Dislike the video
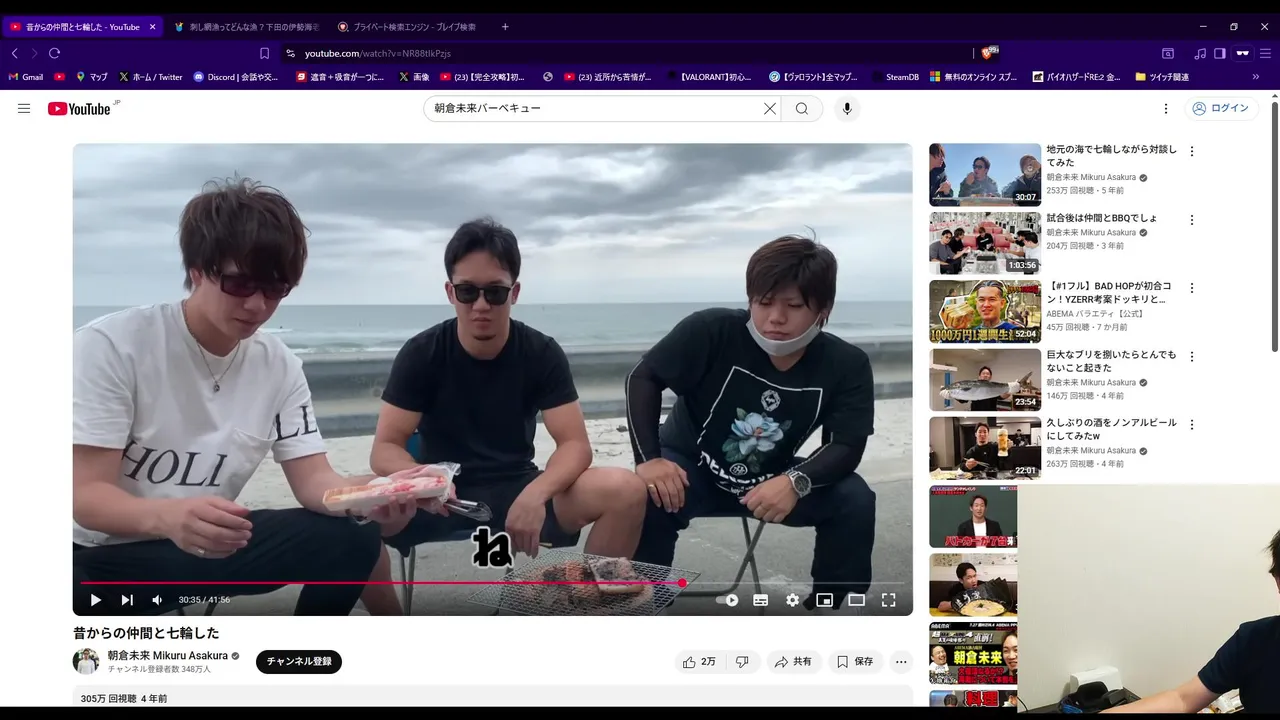The height and width of the screenshot is (720, 1280). click(x=742, y=662)
